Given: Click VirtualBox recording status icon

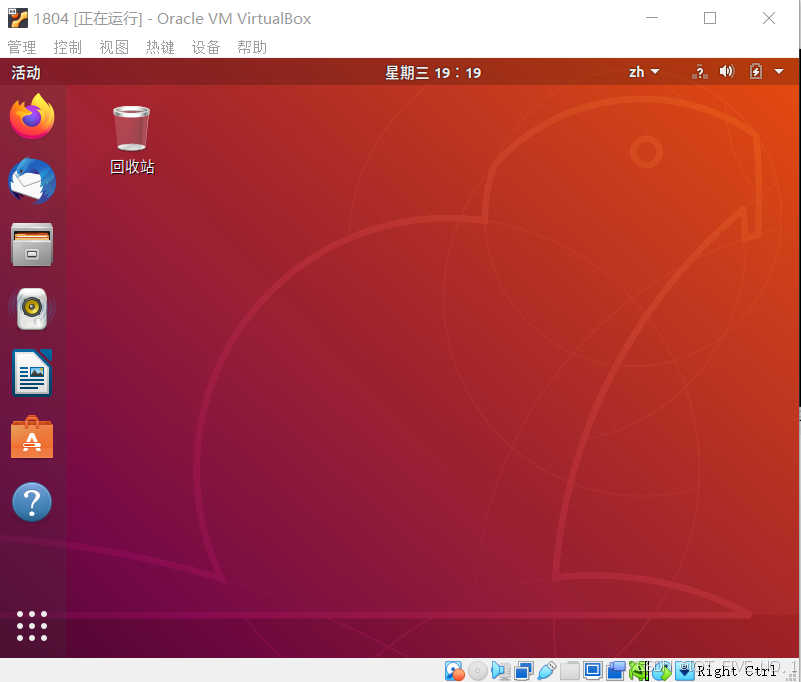Looking at the screenshot, I should (616, 671).
